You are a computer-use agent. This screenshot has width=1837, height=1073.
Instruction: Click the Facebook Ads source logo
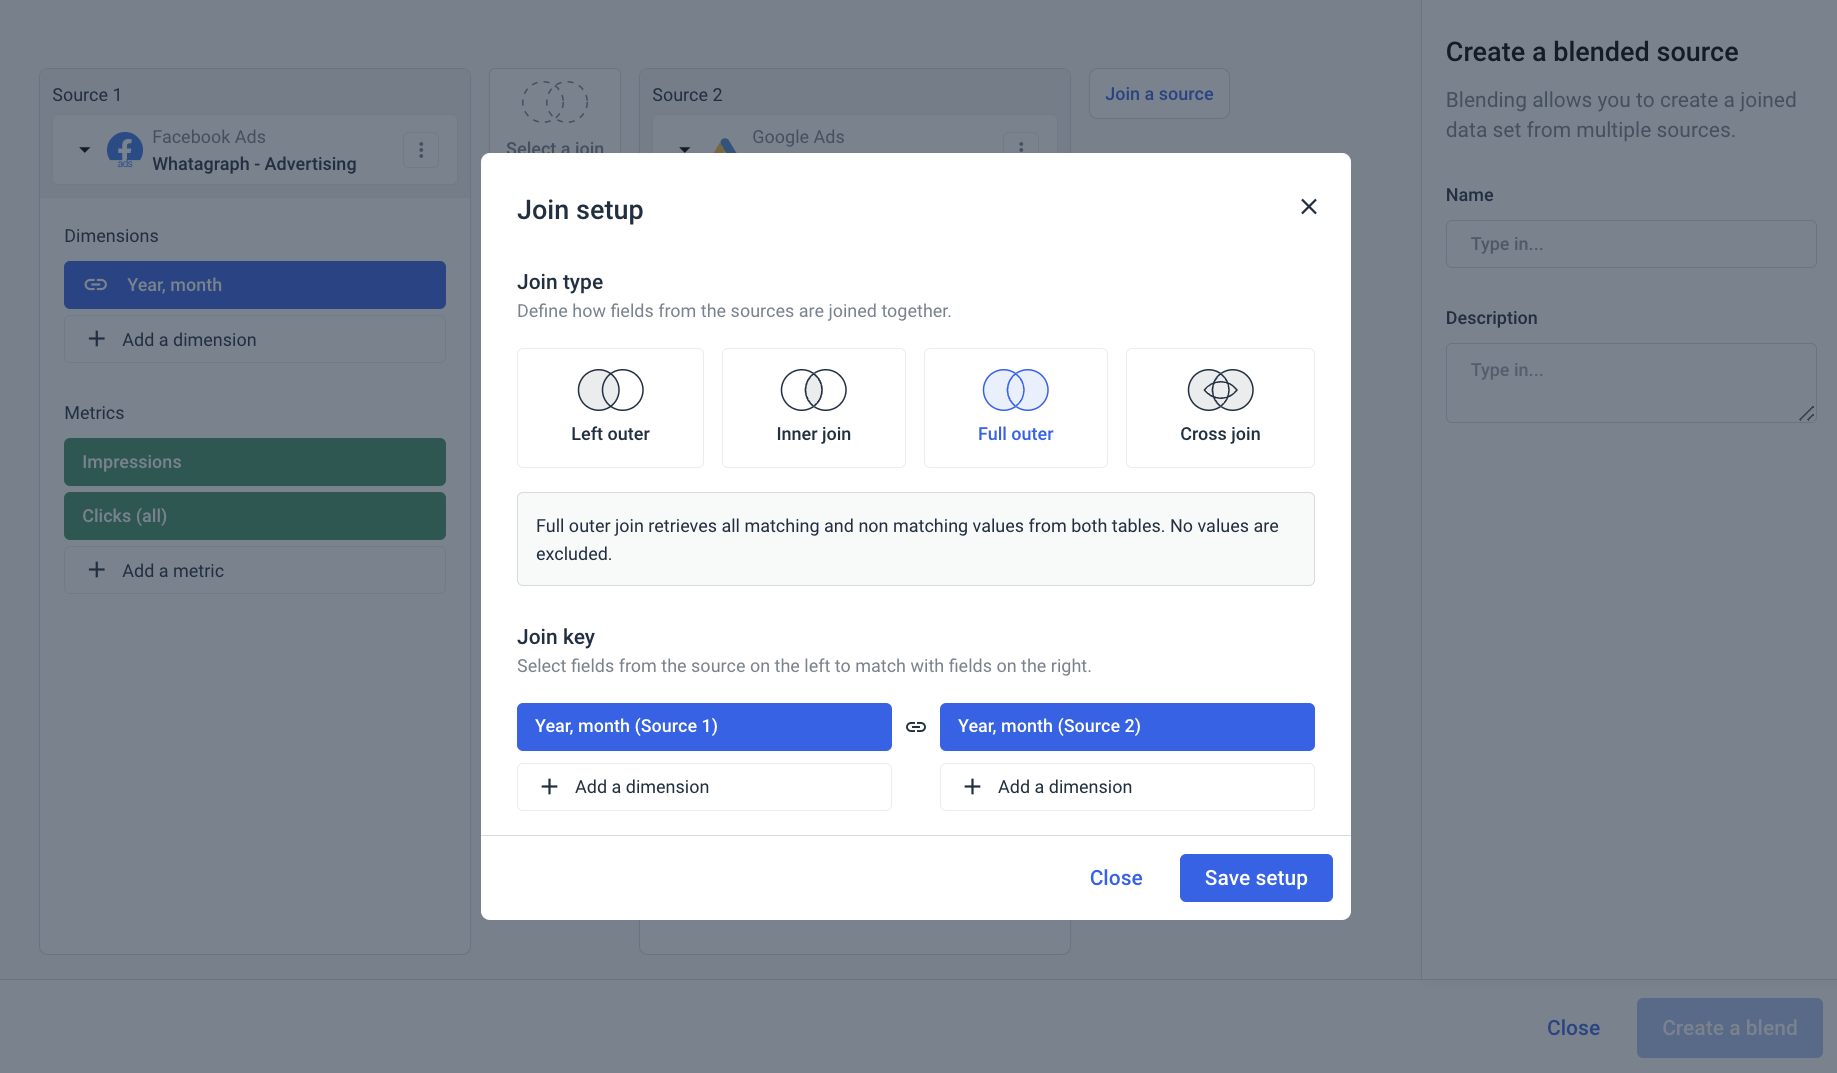125,150
